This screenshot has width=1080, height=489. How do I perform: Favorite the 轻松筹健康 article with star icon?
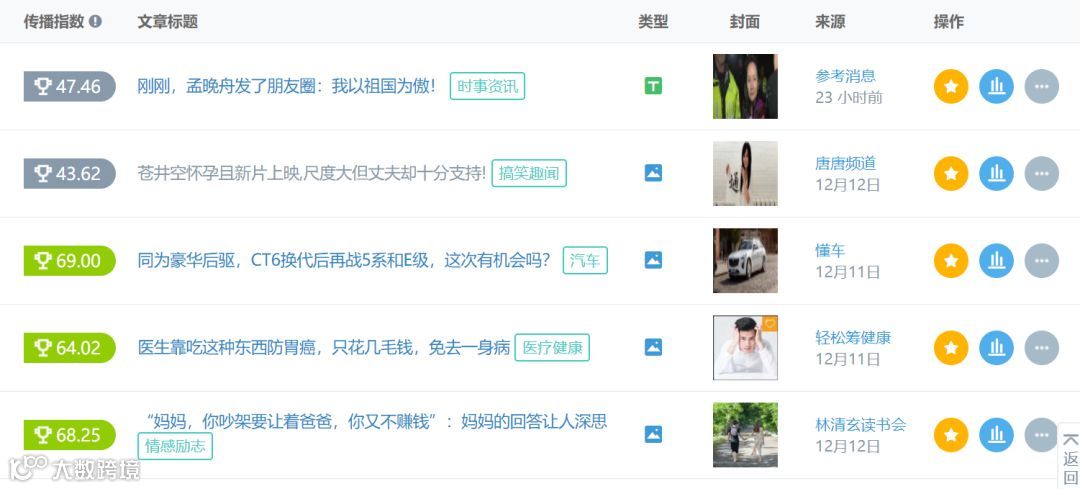pyautogui.click(x=951, y=348)
